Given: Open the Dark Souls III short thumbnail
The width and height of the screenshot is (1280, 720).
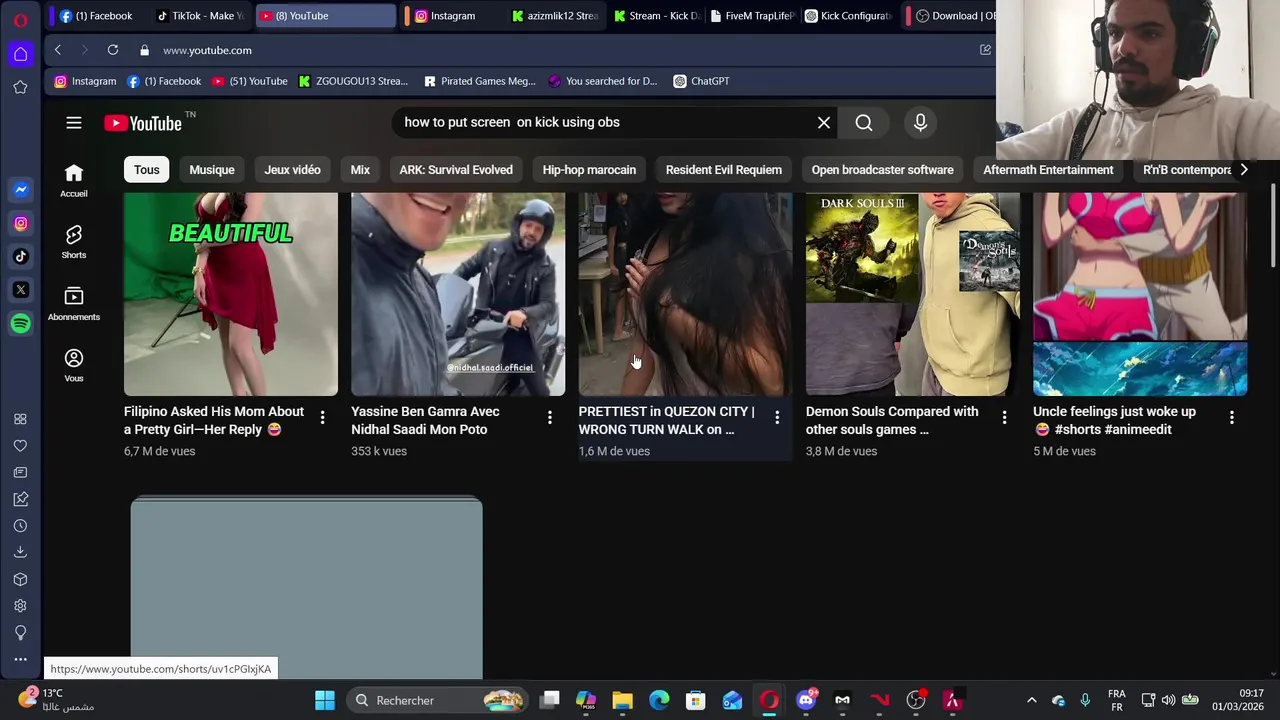Looking at the screenshot, I should click(x=912, y=294).
